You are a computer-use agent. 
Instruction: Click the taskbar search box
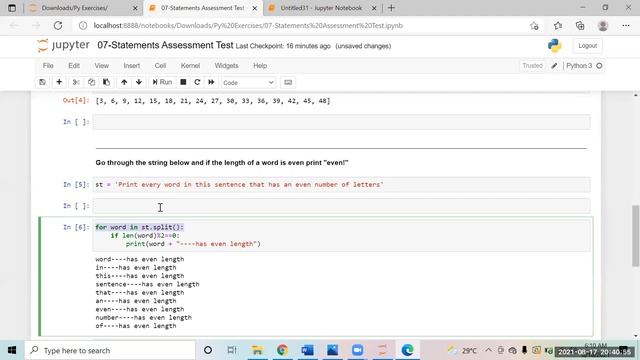click(x=110, y=350)
